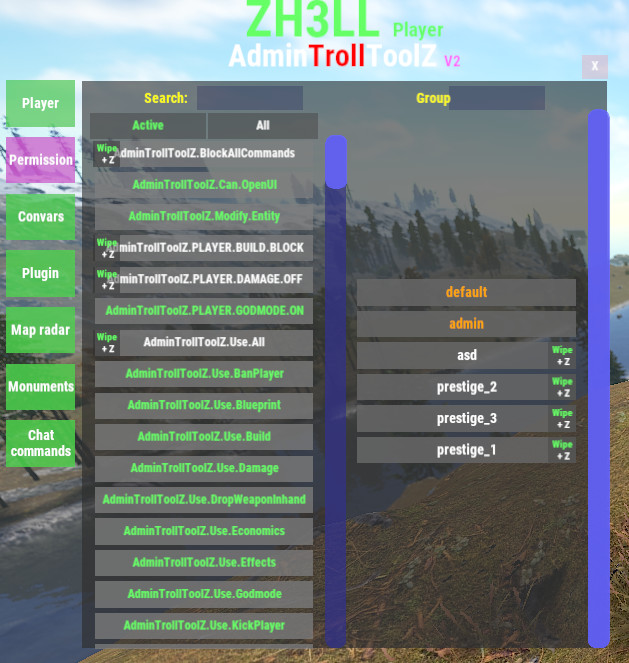
Task: Toggle AdminTrollToolZ.Use.Blueprint permission
Action: pyautogui.click(x=204, y=405)
